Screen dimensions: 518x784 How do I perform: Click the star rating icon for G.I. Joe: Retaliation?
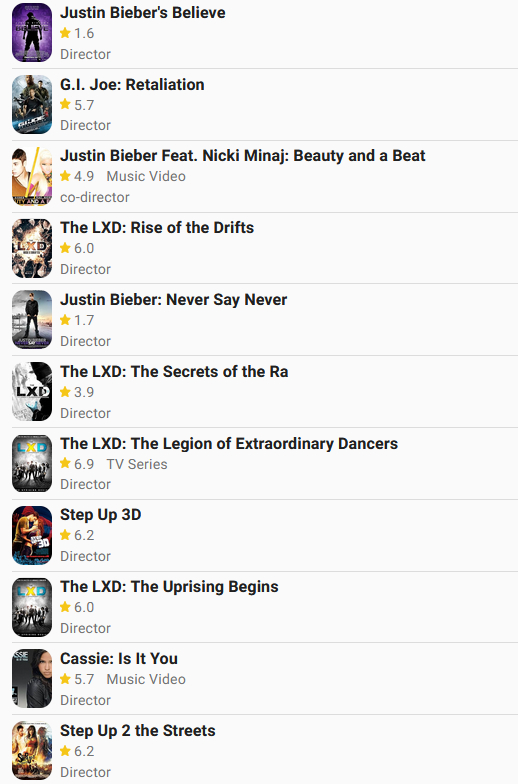[x=65, y=104]
